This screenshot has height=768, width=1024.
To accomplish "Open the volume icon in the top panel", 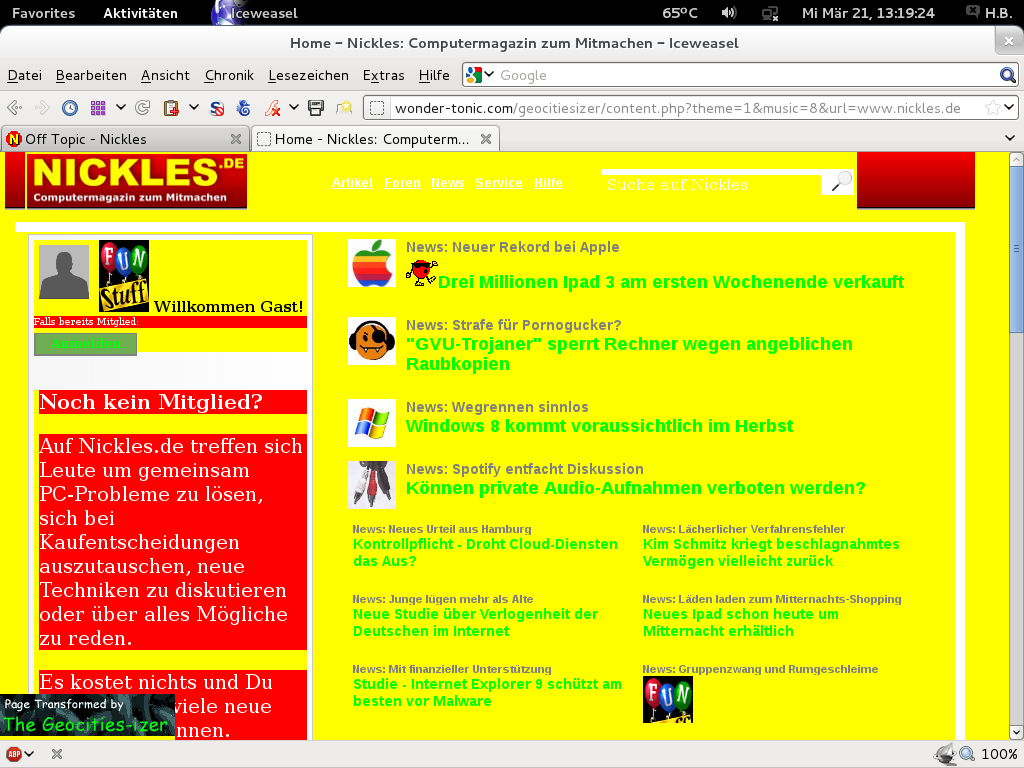I will pos(729,13).
